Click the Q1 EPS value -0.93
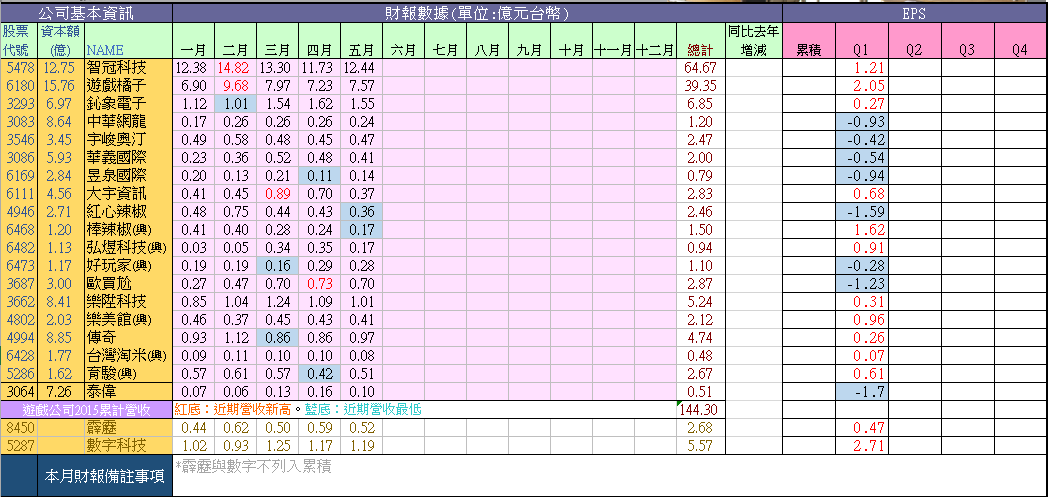This screenshot has width=1048, height=497. [862, 122]
